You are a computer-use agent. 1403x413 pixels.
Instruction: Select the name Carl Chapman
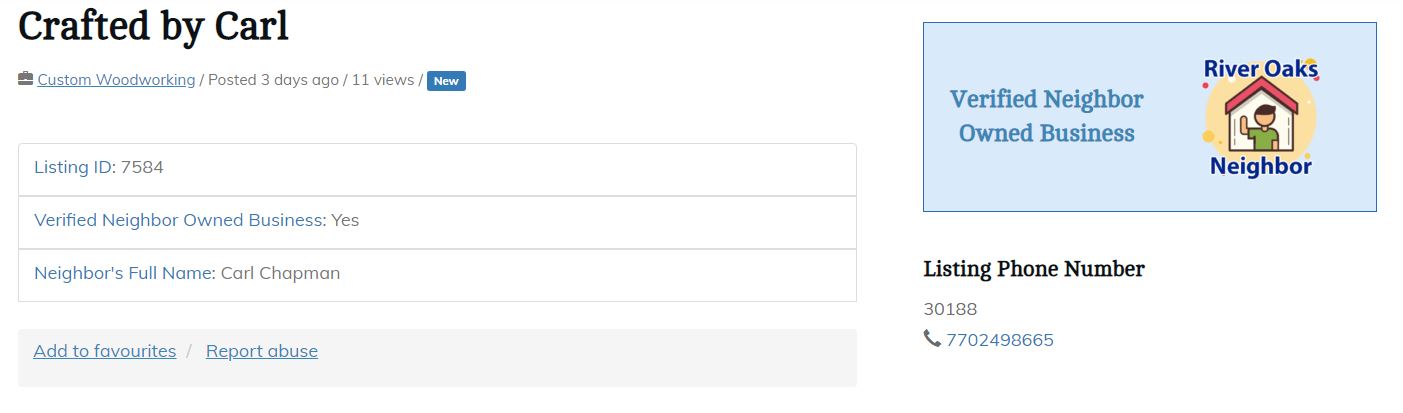click(280, 273)
